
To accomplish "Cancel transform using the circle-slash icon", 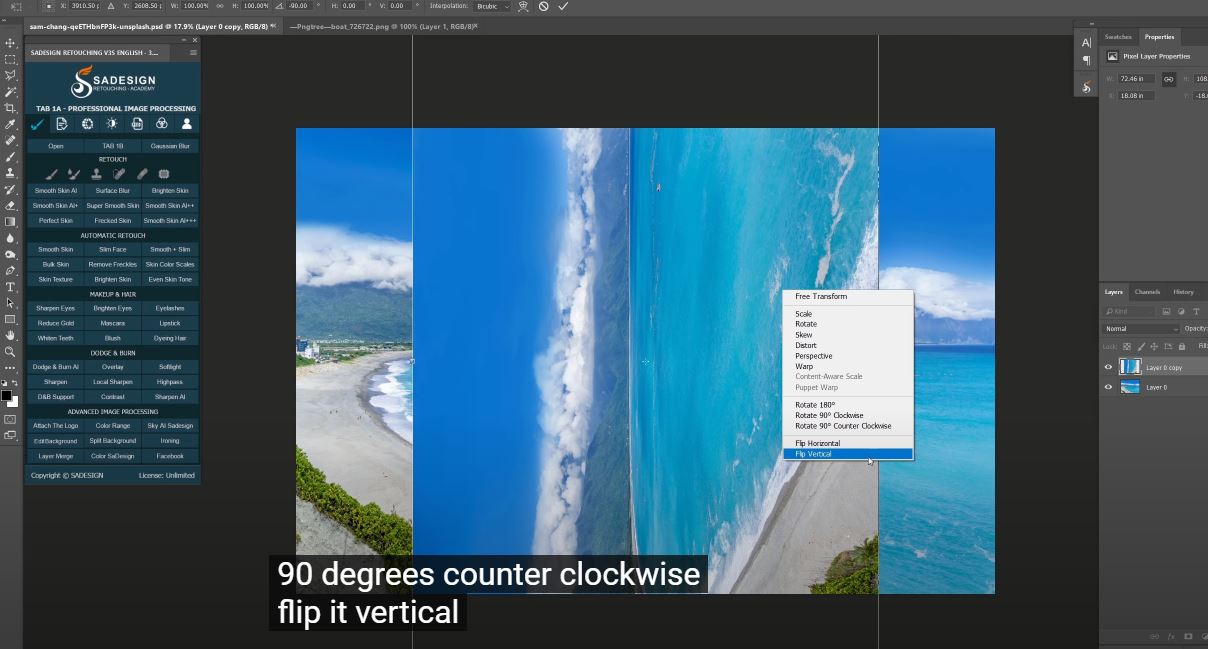I will tap(543, 6).
